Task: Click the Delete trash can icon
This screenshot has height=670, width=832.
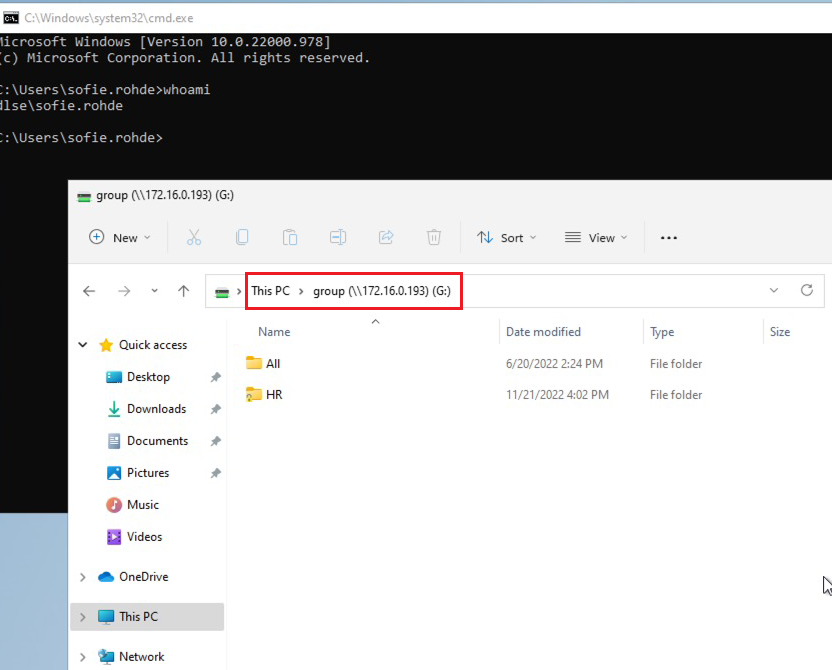Action: pyautogui.click(x=434, y=237)
